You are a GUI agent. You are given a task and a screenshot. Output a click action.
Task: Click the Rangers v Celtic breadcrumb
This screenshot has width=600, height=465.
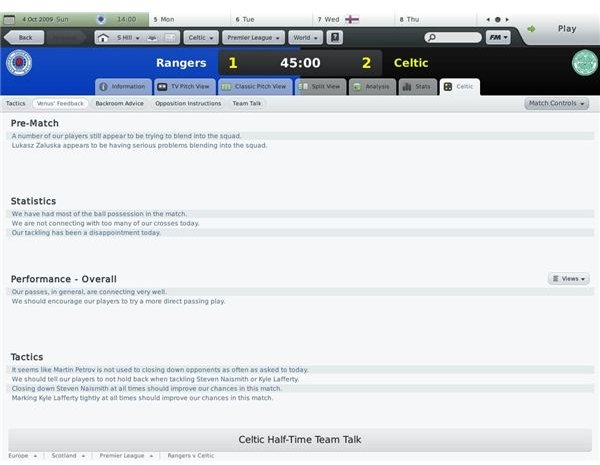(191, 456)
